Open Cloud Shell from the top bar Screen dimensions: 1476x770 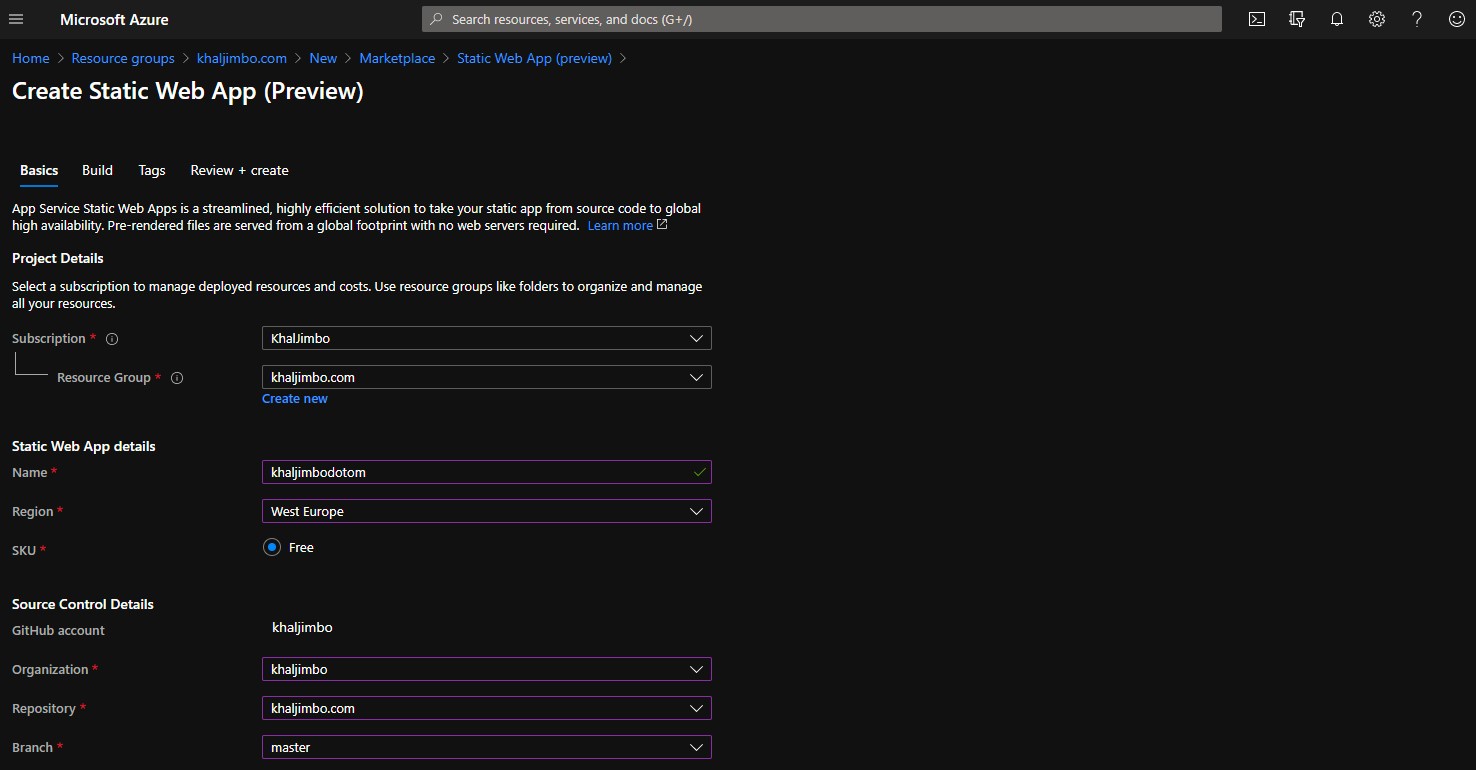tap(1257, 19)
